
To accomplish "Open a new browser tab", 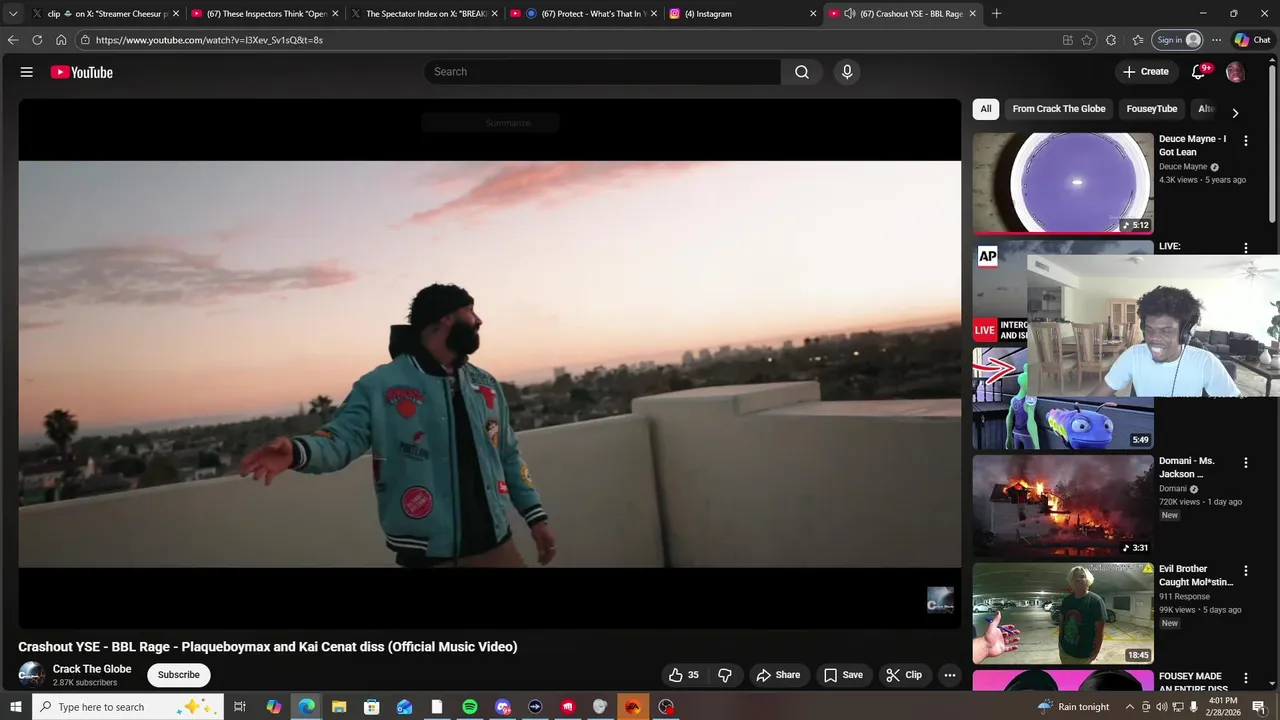I will pos(996,14).
